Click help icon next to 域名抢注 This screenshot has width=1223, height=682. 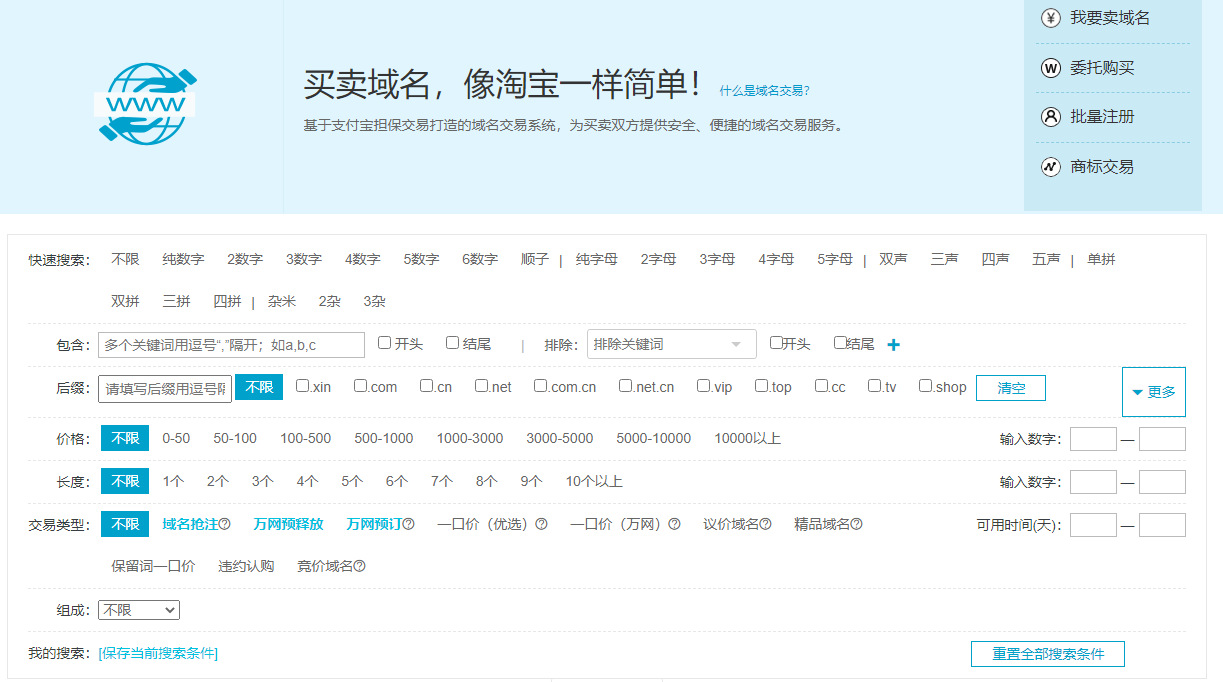tap(225, 524)
